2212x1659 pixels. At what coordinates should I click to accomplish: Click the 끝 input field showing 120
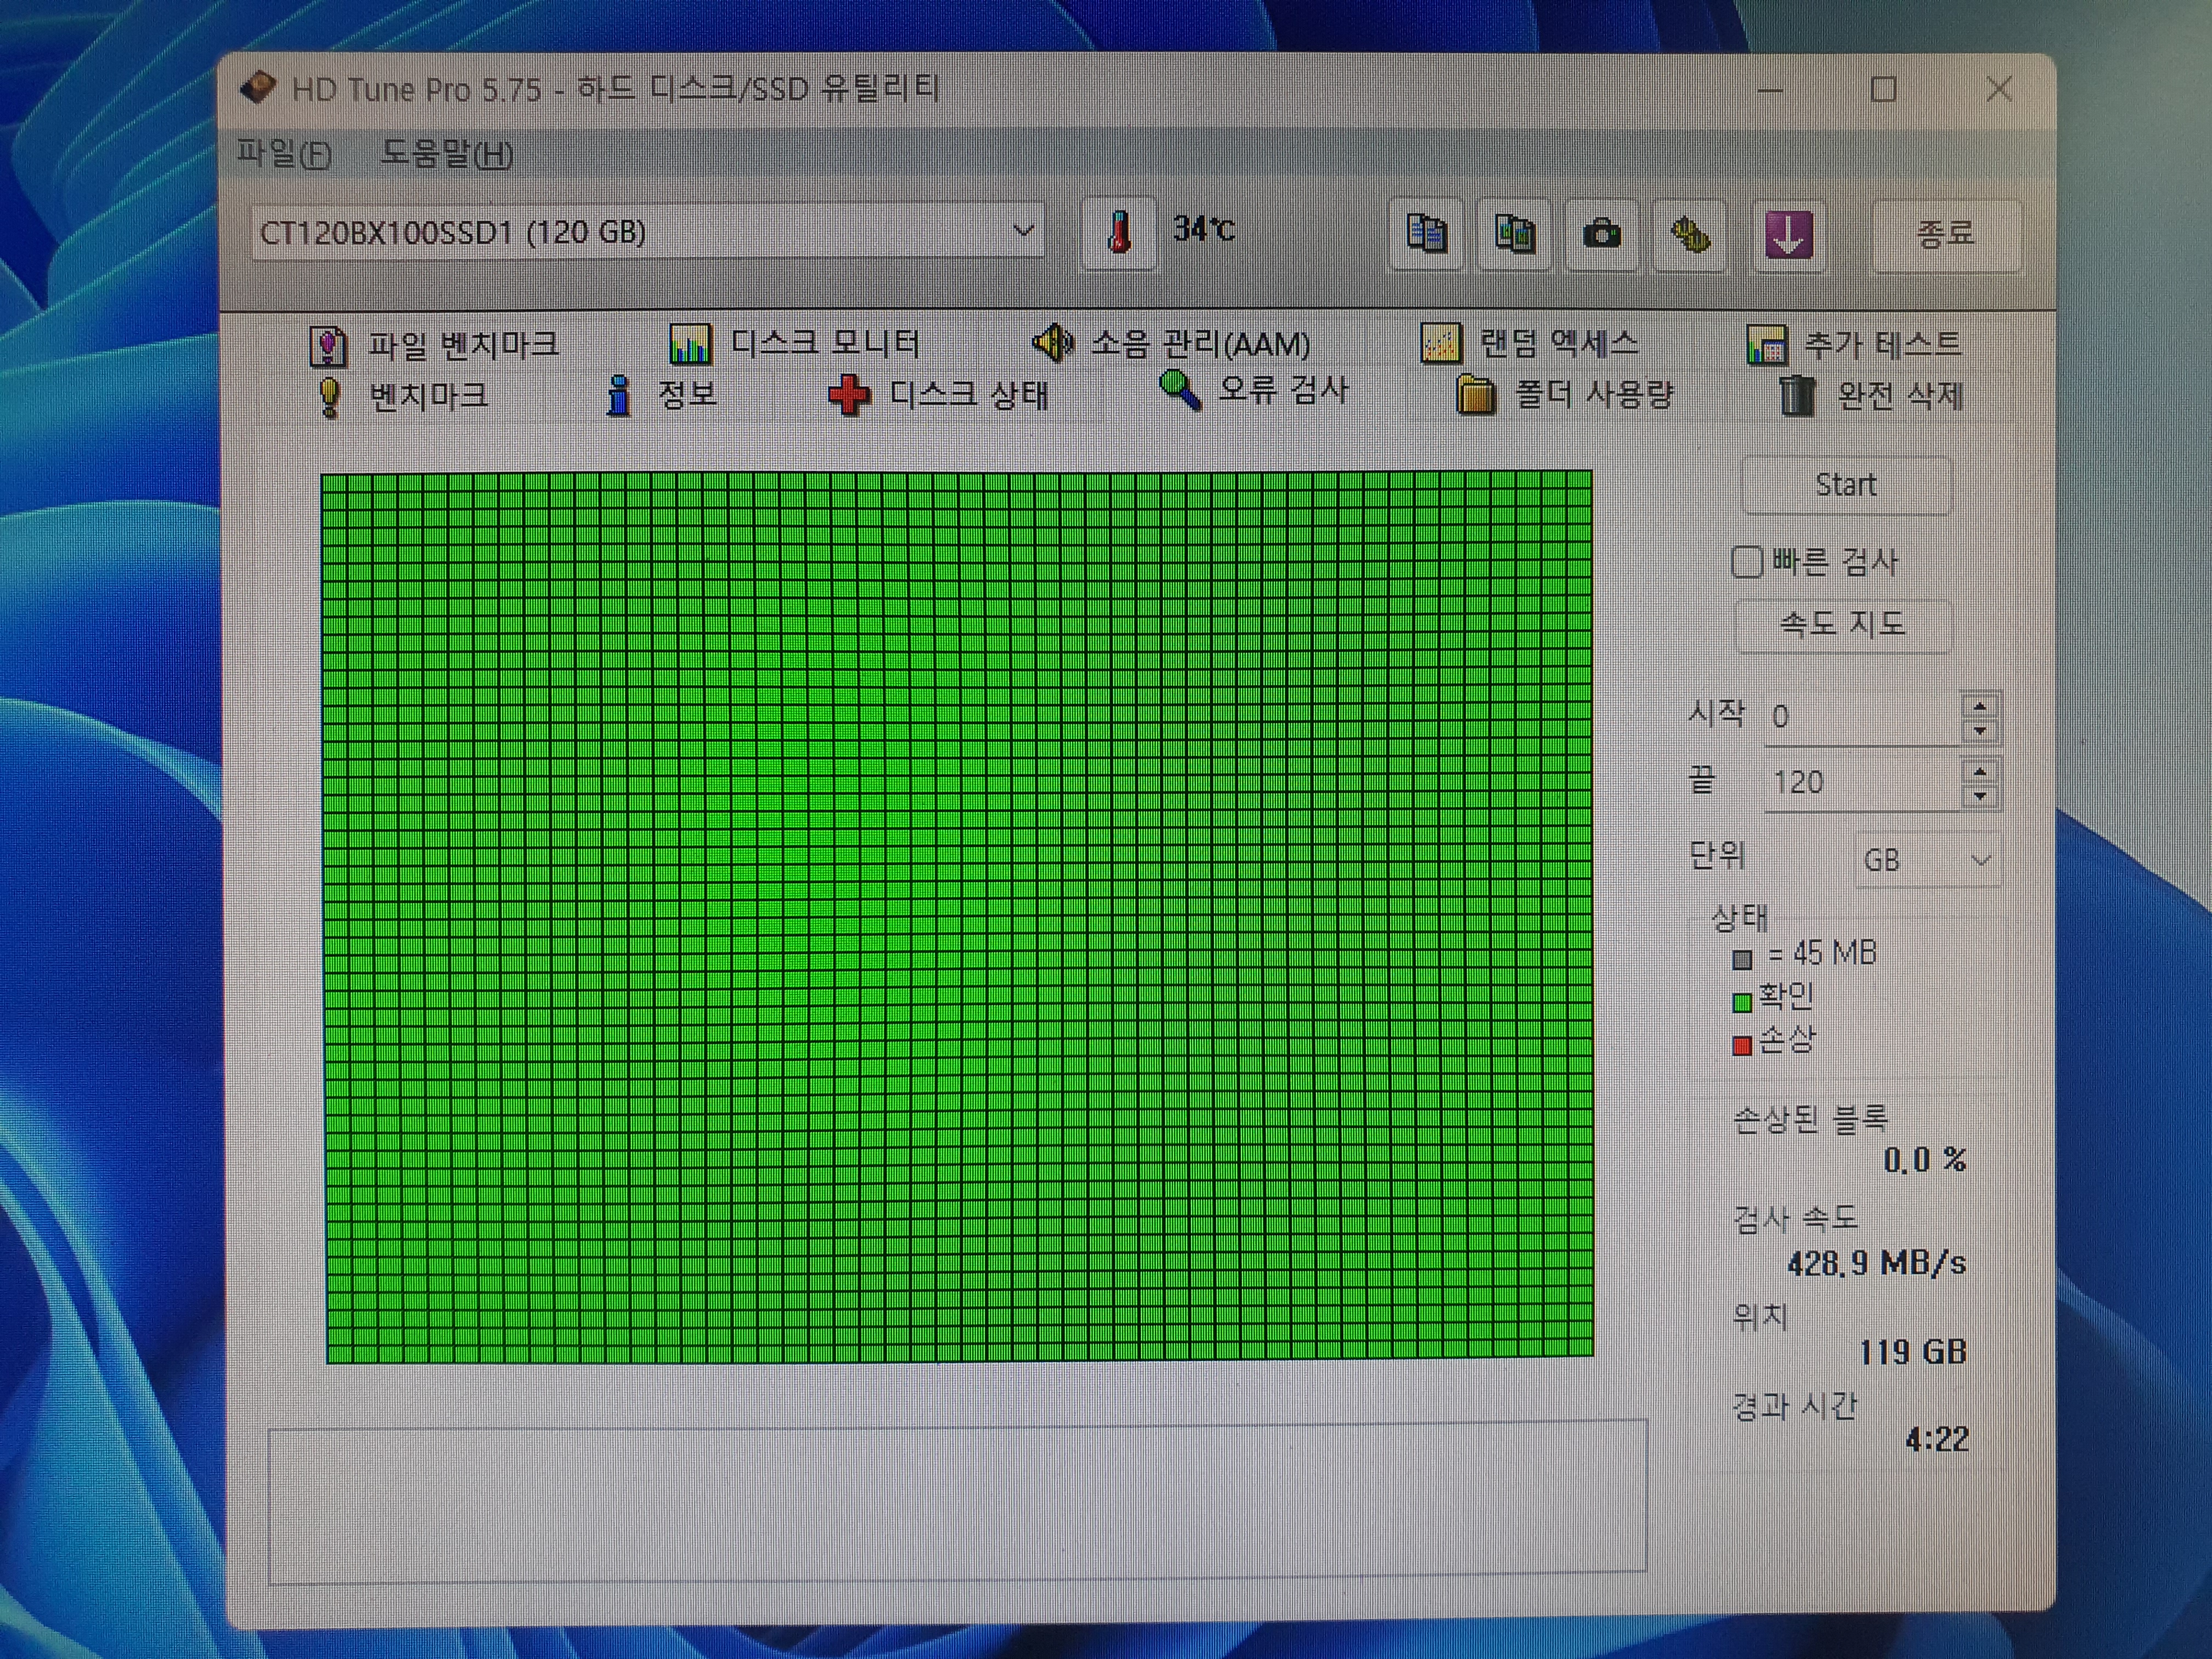[1863, 783]
